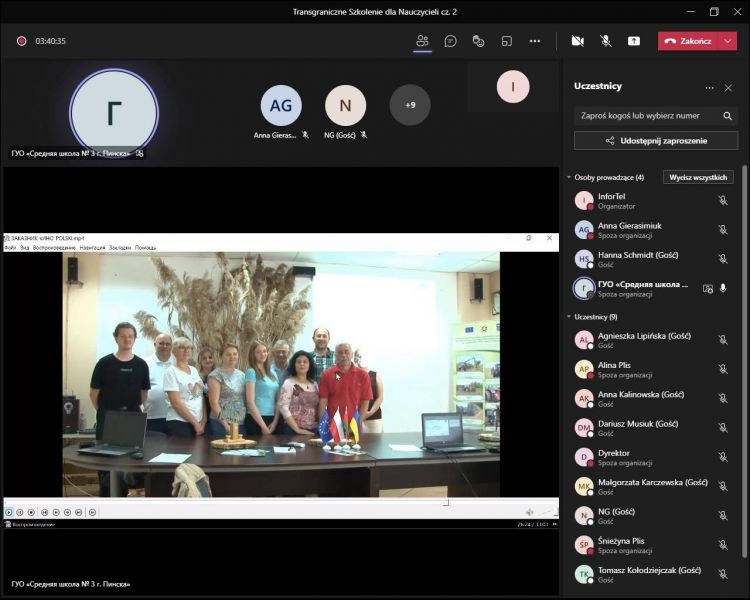The height and width of the screenshot is (600, 750).
Task: Toggle the microphone mute in toolbar
Action: [605, 41]
